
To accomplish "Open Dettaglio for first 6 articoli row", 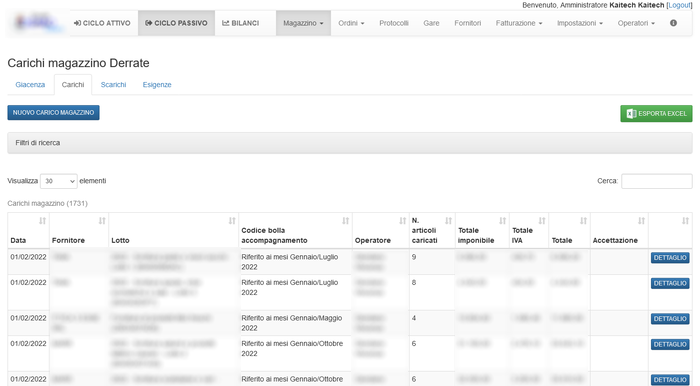I will [x=670, y=344].
